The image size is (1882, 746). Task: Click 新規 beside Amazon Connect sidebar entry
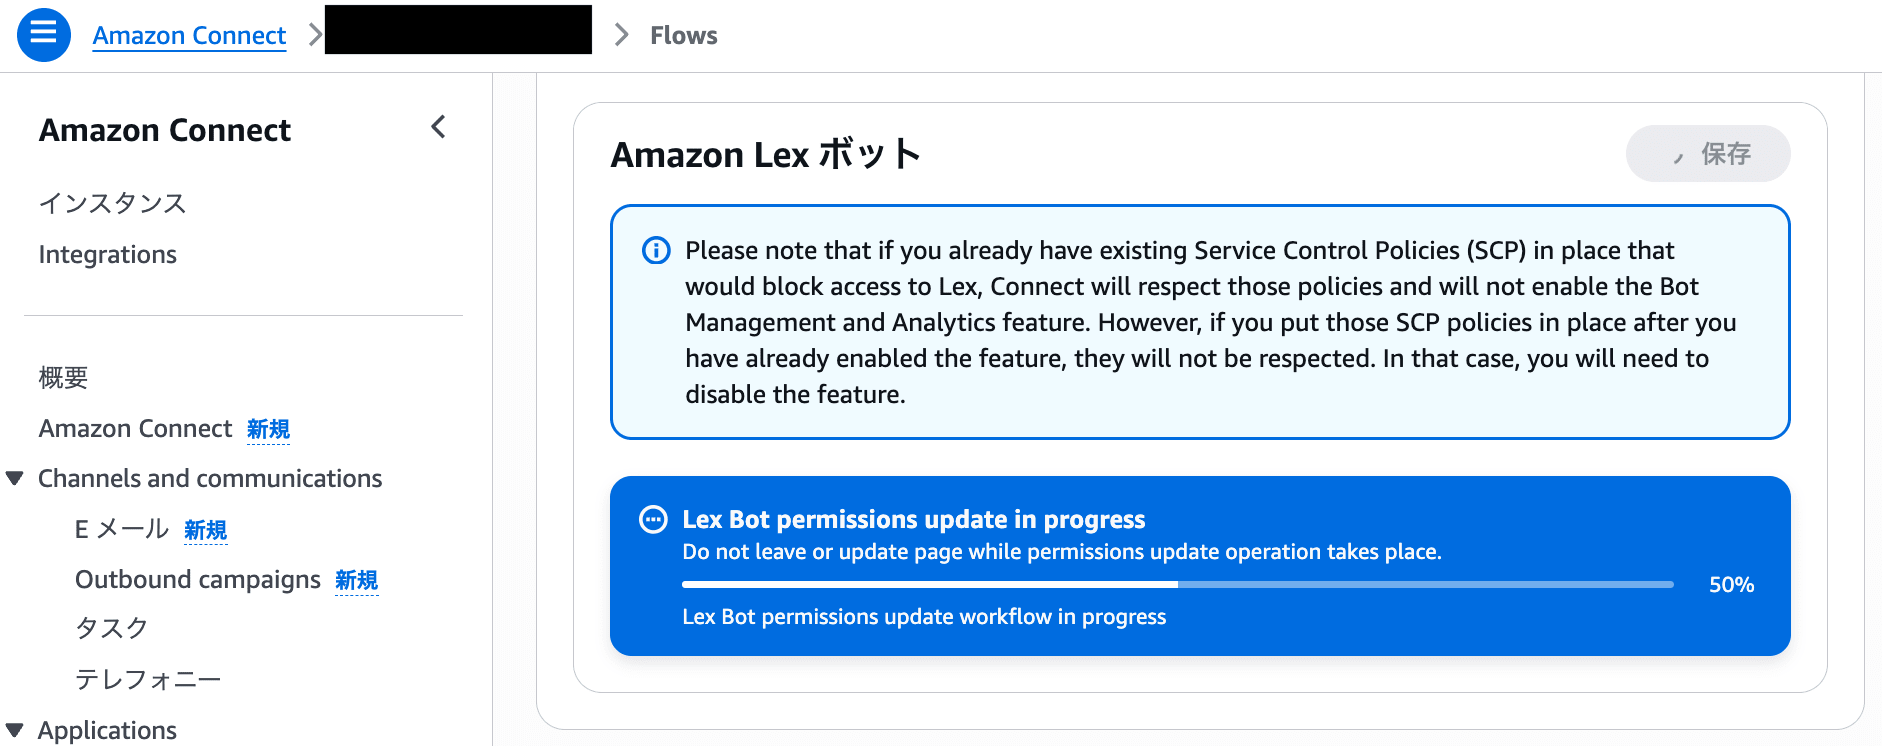click(x=268, y=429)
